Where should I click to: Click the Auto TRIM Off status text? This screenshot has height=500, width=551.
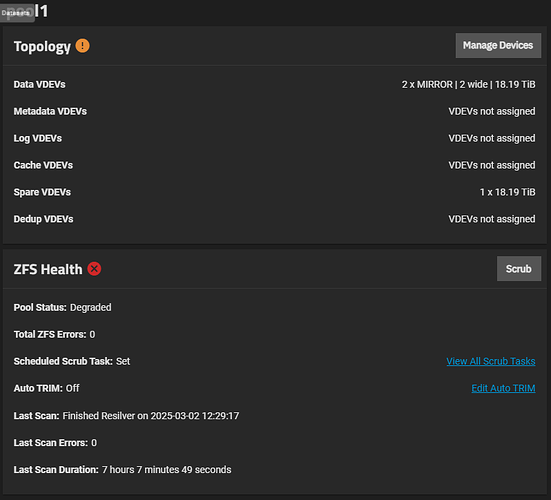point(72,388)
